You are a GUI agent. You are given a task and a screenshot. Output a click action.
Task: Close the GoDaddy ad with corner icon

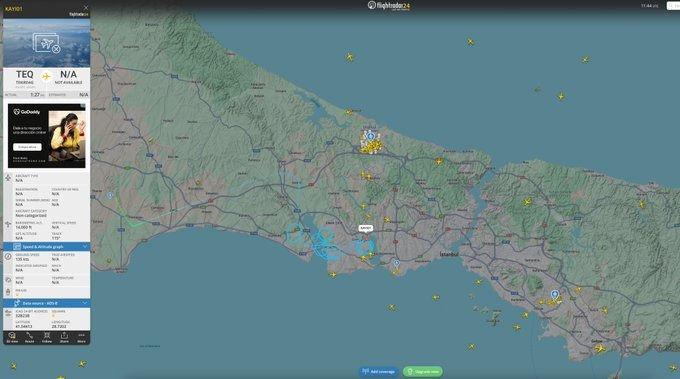pyautogui.click(x=83, y=105)
